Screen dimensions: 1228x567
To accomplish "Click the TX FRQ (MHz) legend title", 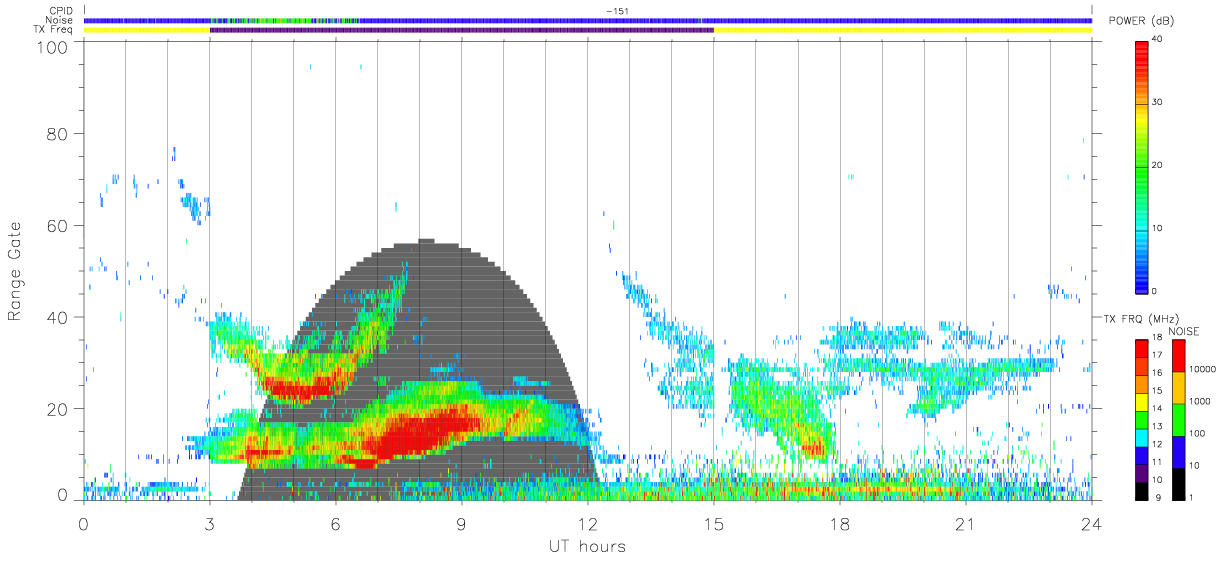I will click(x=1139, y=319).
